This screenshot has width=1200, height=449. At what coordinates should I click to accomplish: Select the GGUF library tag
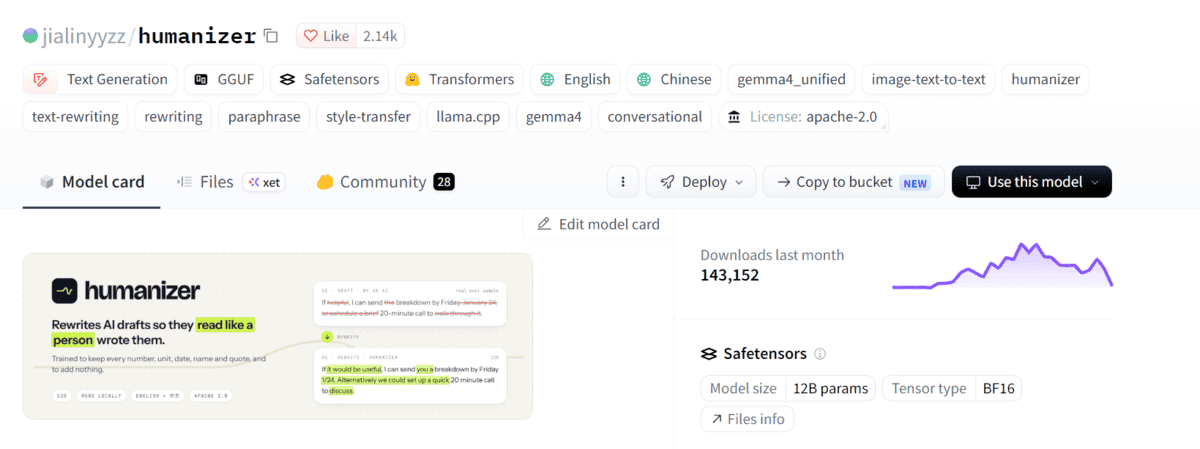(x=225, y=79)
